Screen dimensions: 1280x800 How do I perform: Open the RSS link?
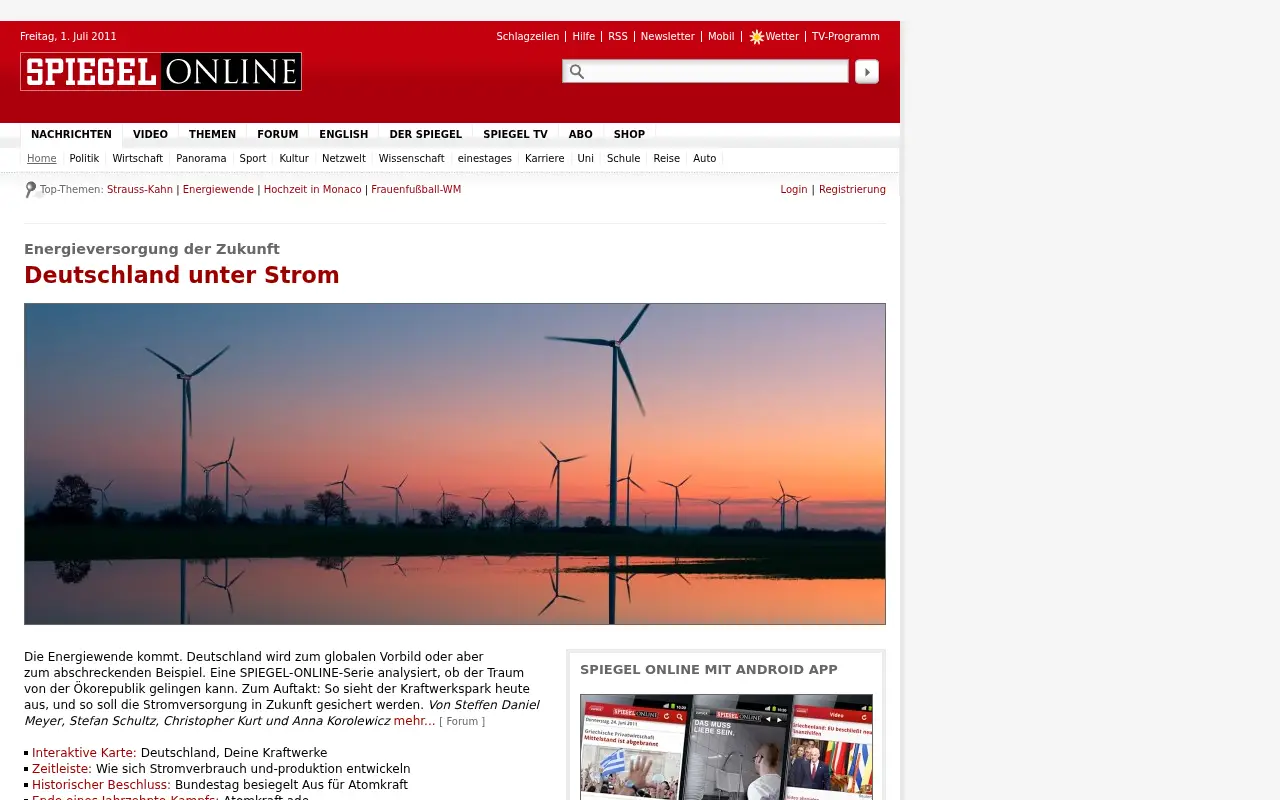[x=618, y=37]
